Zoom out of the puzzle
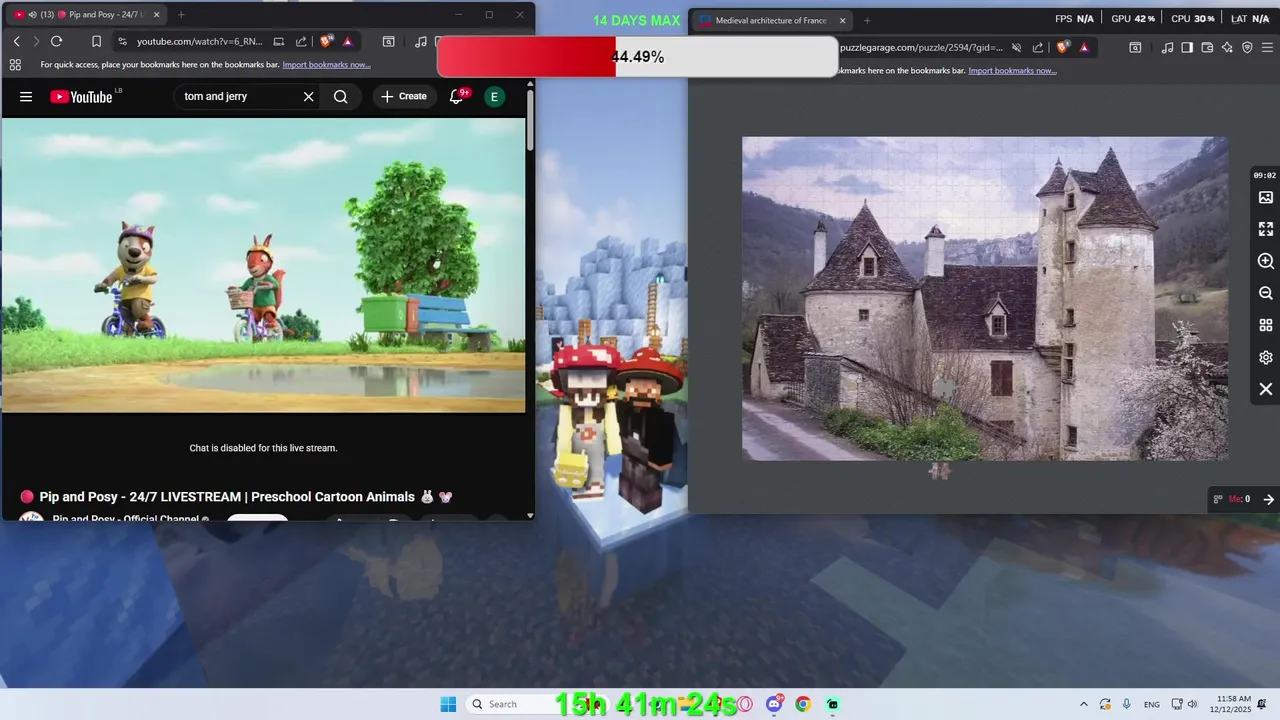The width and height of the screenshot is (1280, 720). [x=1266, y=293]
